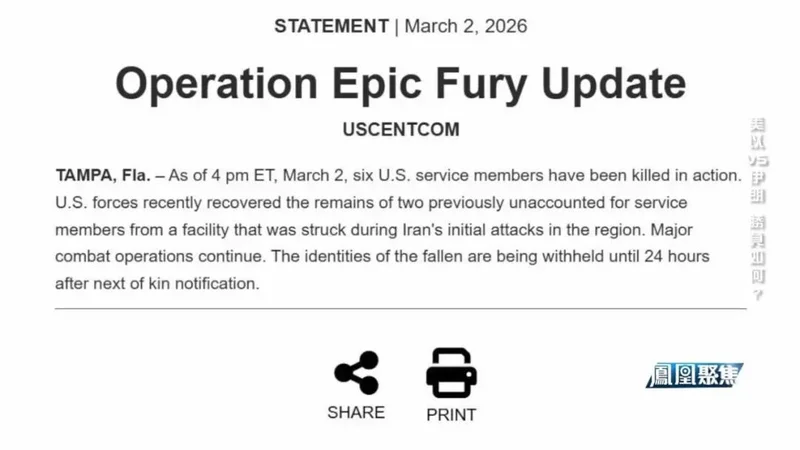Screen dimensions: 800x450
Task: Click the USCENTCOM byline
Action: point(400,130)
